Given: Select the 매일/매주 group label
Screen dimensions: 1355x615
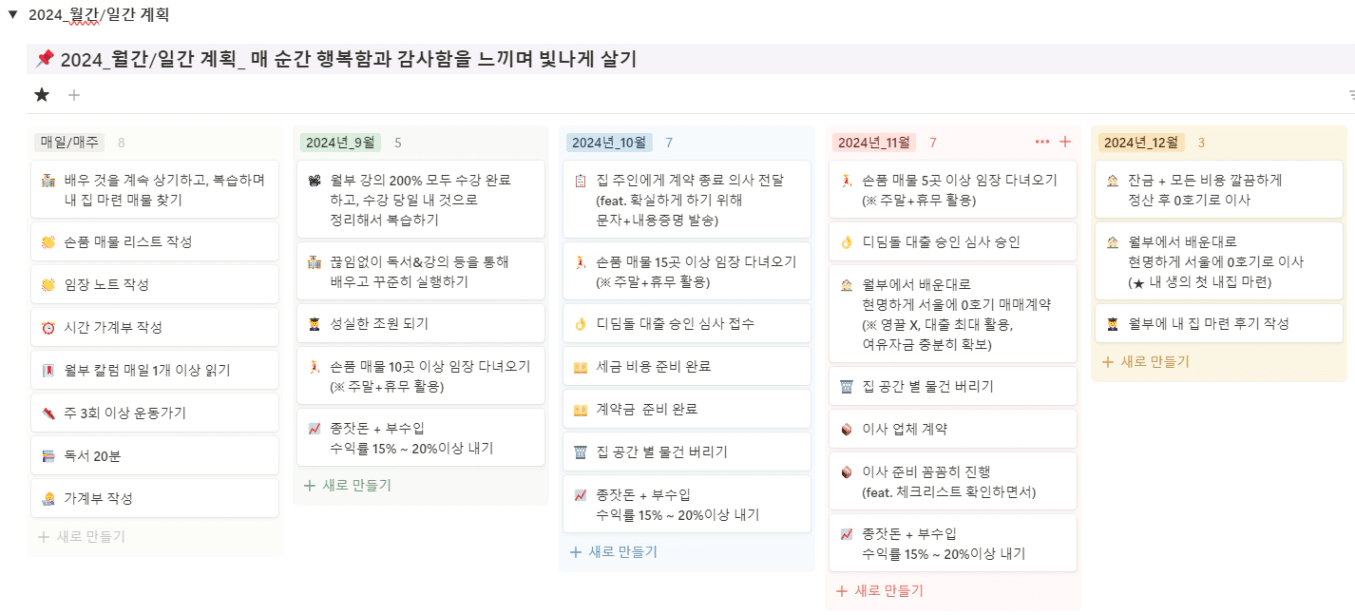Looking at the screenshot, I should (69, 142).
